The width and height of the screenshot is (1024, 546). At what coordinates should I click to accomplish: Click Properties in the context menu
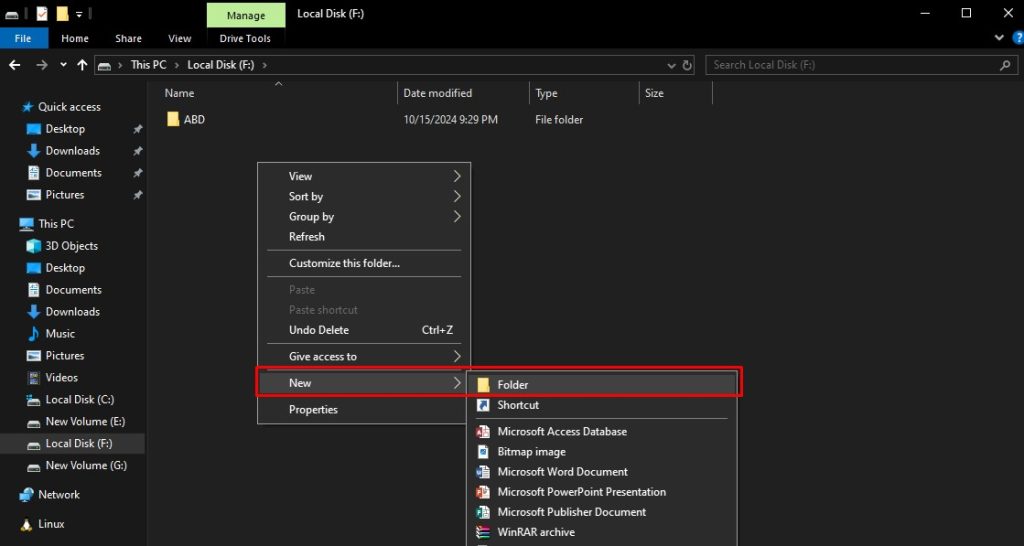[x=313, y=410]
